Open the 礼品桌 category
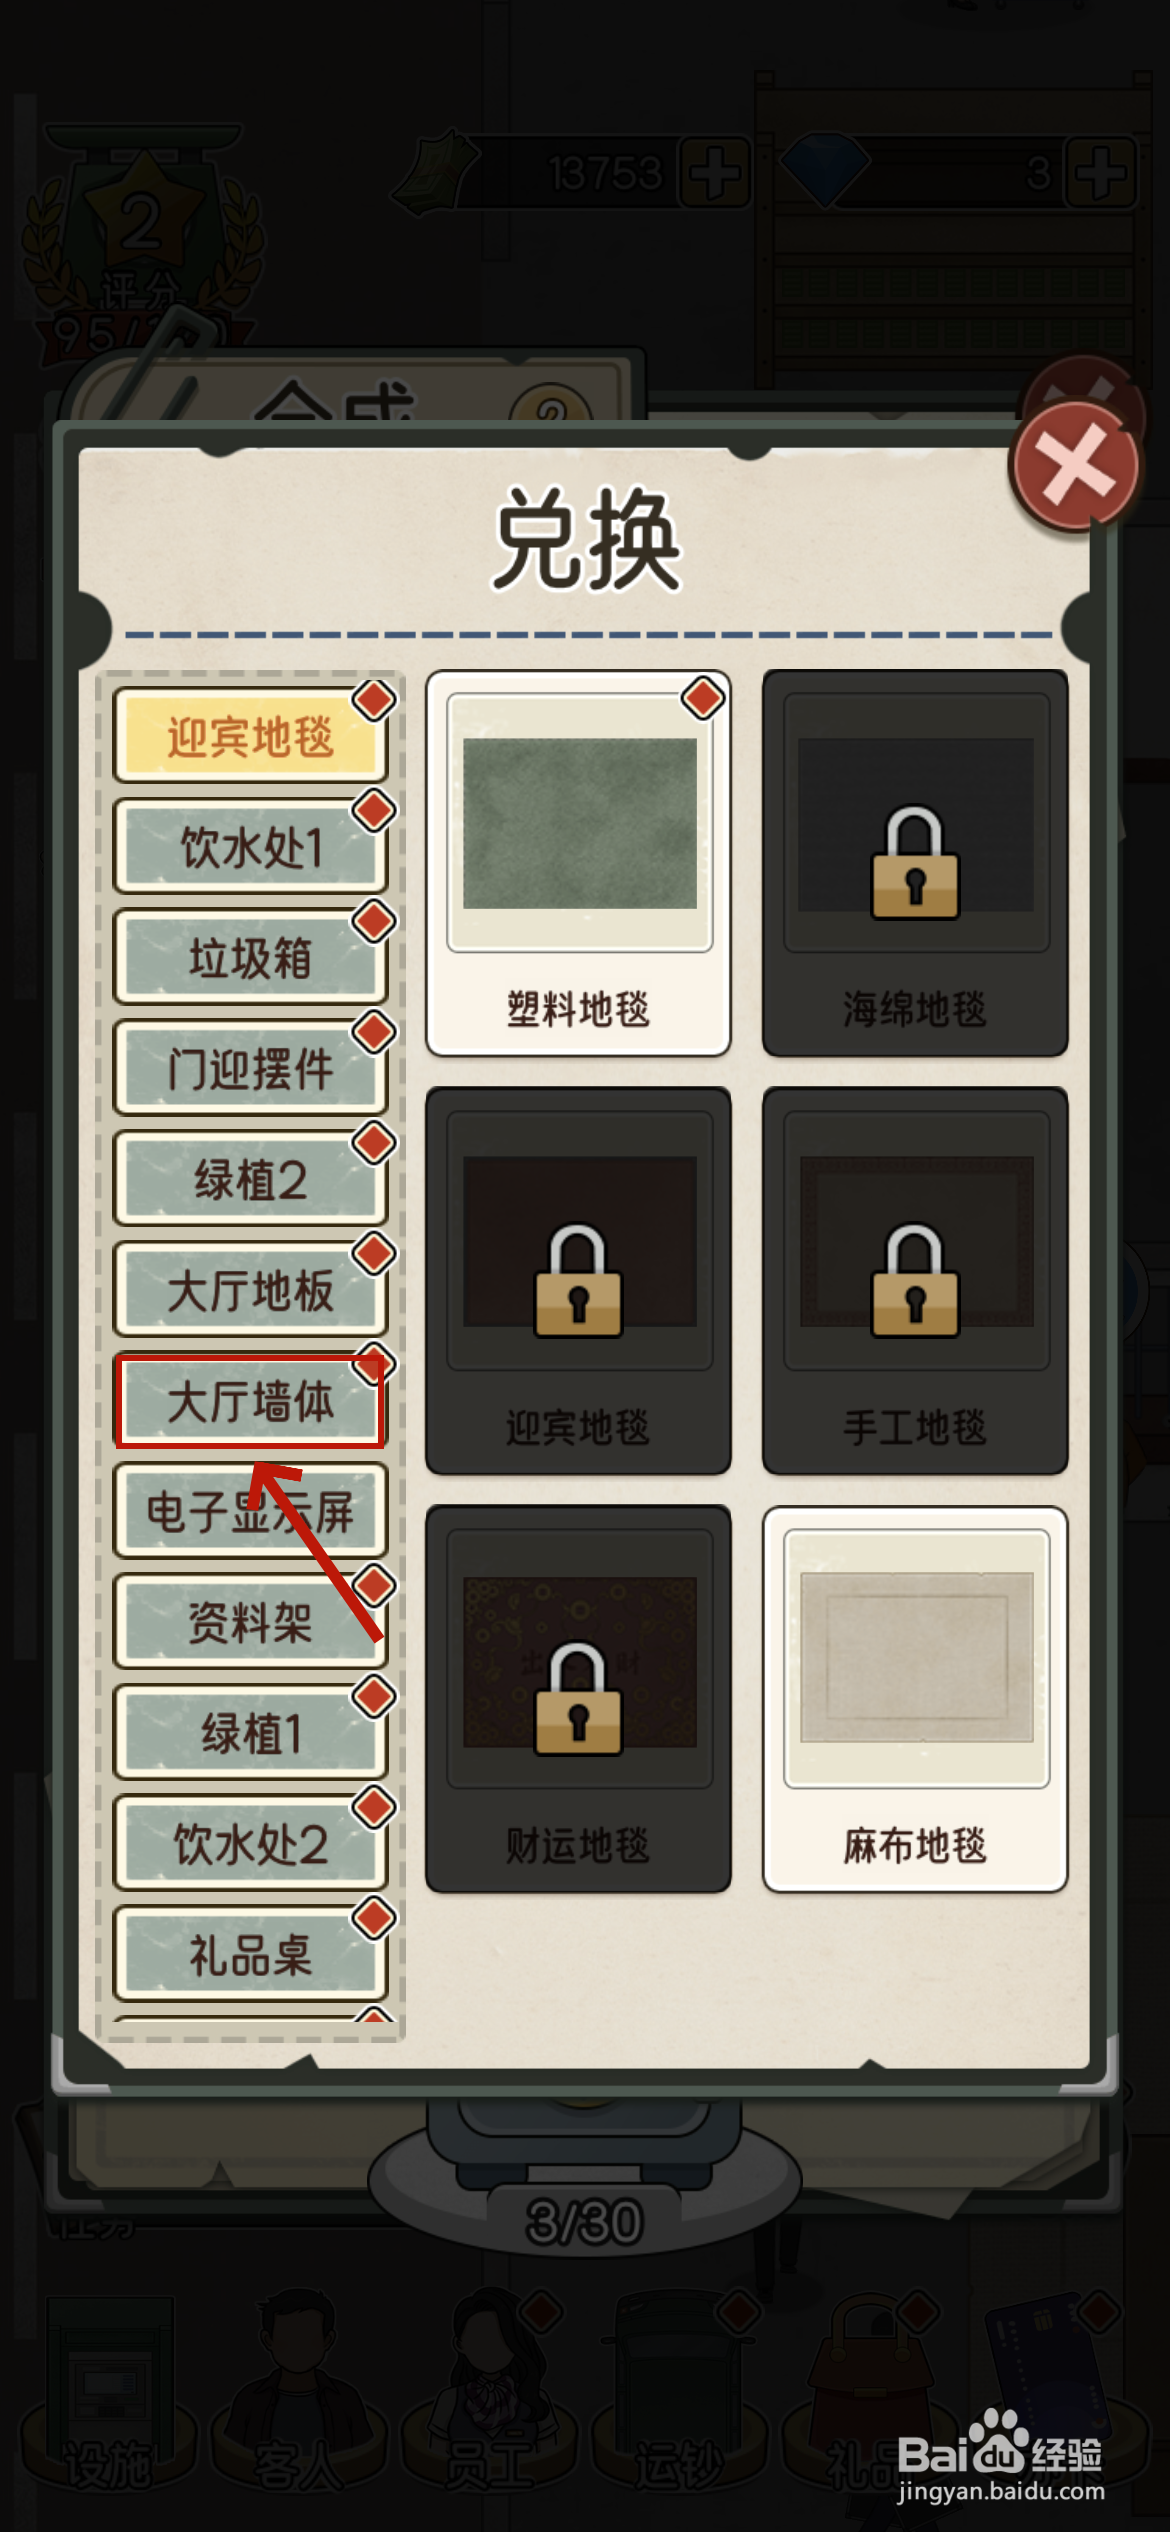 [250, 1954]
